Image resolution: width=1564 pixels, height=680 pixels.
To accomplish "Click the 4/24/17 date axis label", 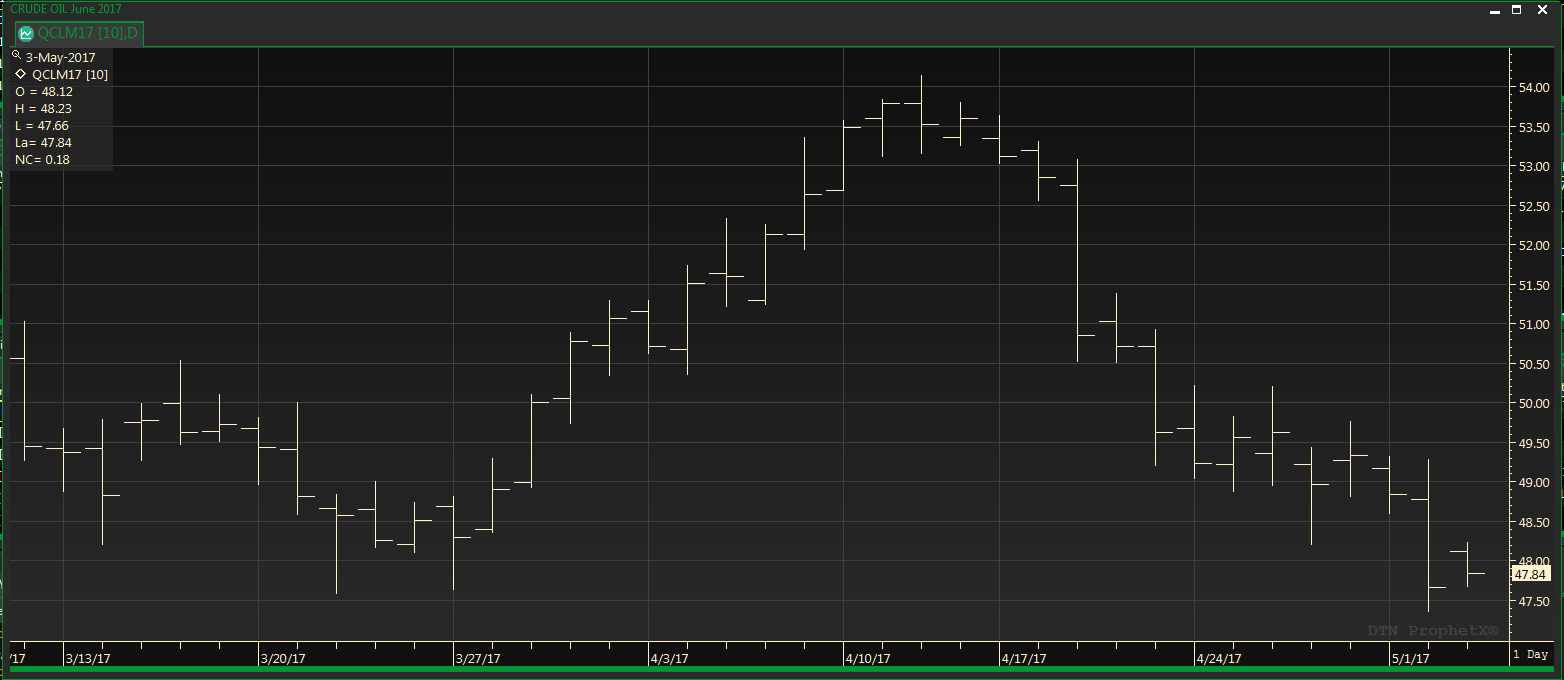I will tap(1218, 659).
